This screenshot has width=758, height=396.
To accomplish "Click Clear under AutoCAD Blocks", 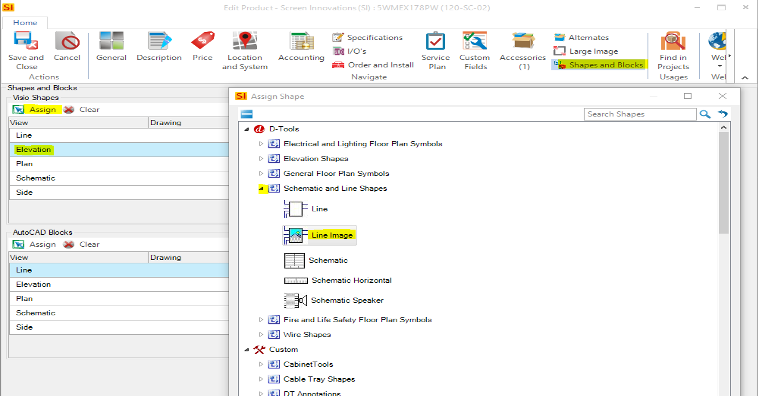I will (82, 244).
